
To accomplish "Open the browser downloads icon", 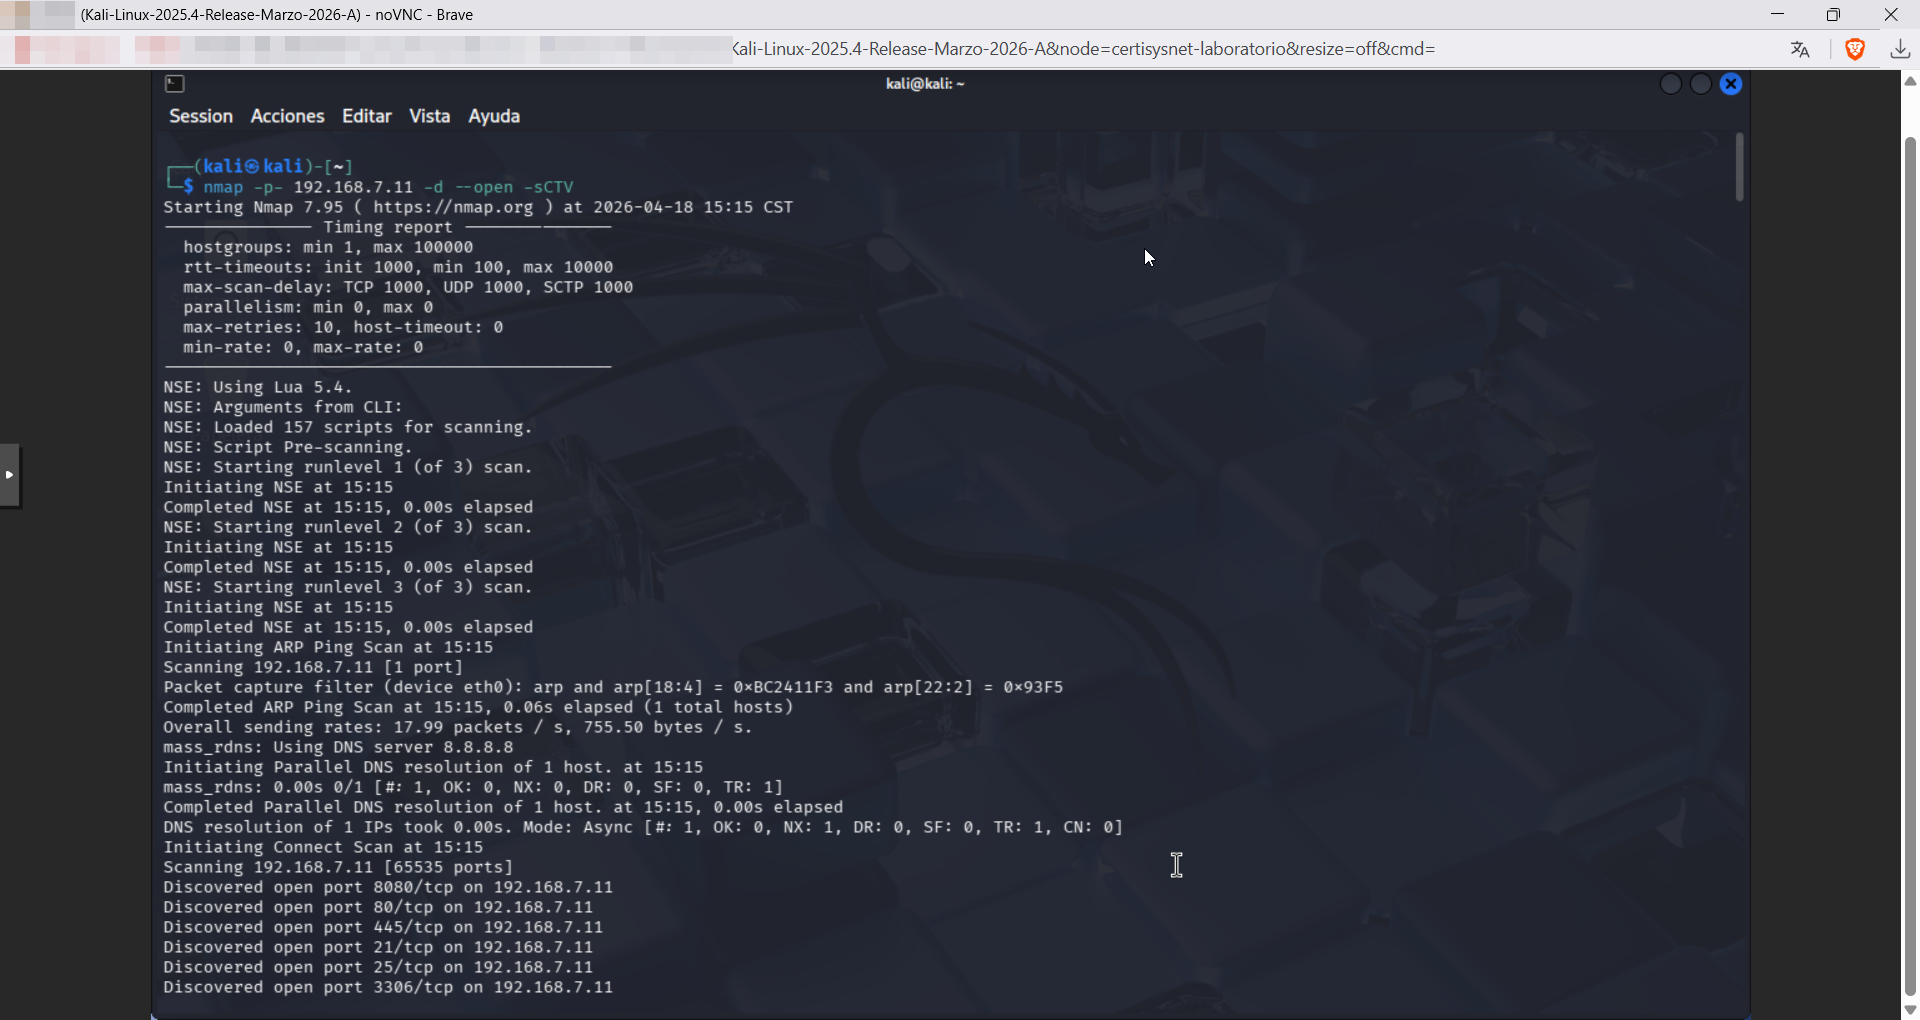I will 1900,50.
